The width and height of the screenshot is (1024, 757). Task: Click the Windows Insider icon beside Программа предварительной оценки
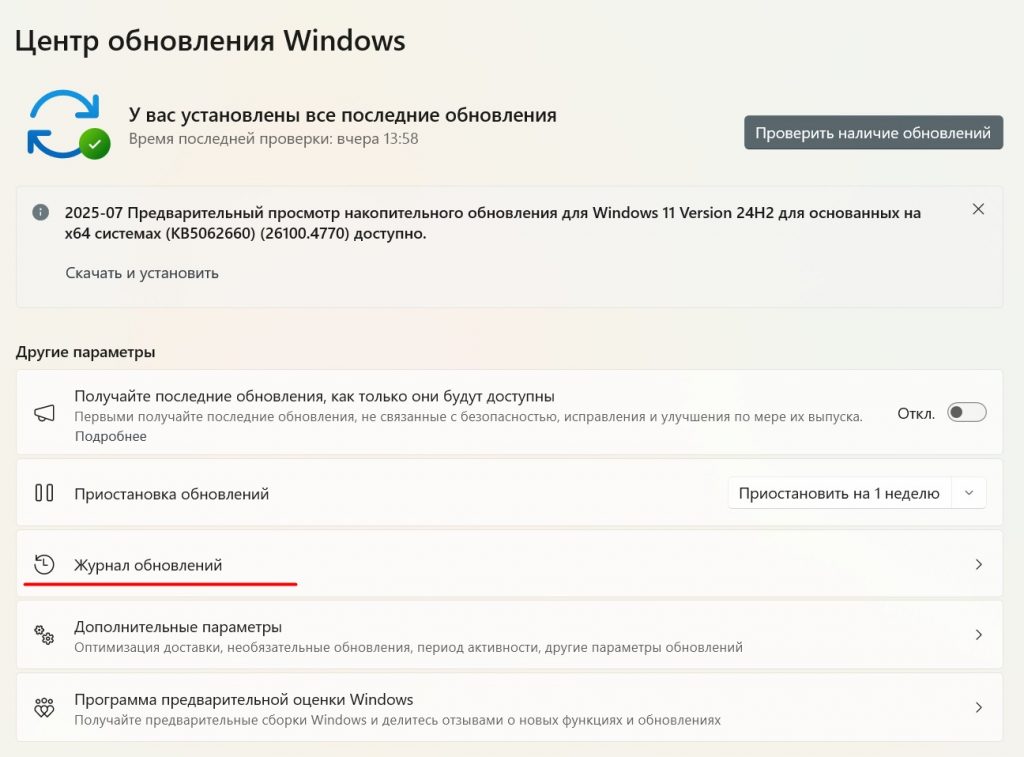pos(42,707)
